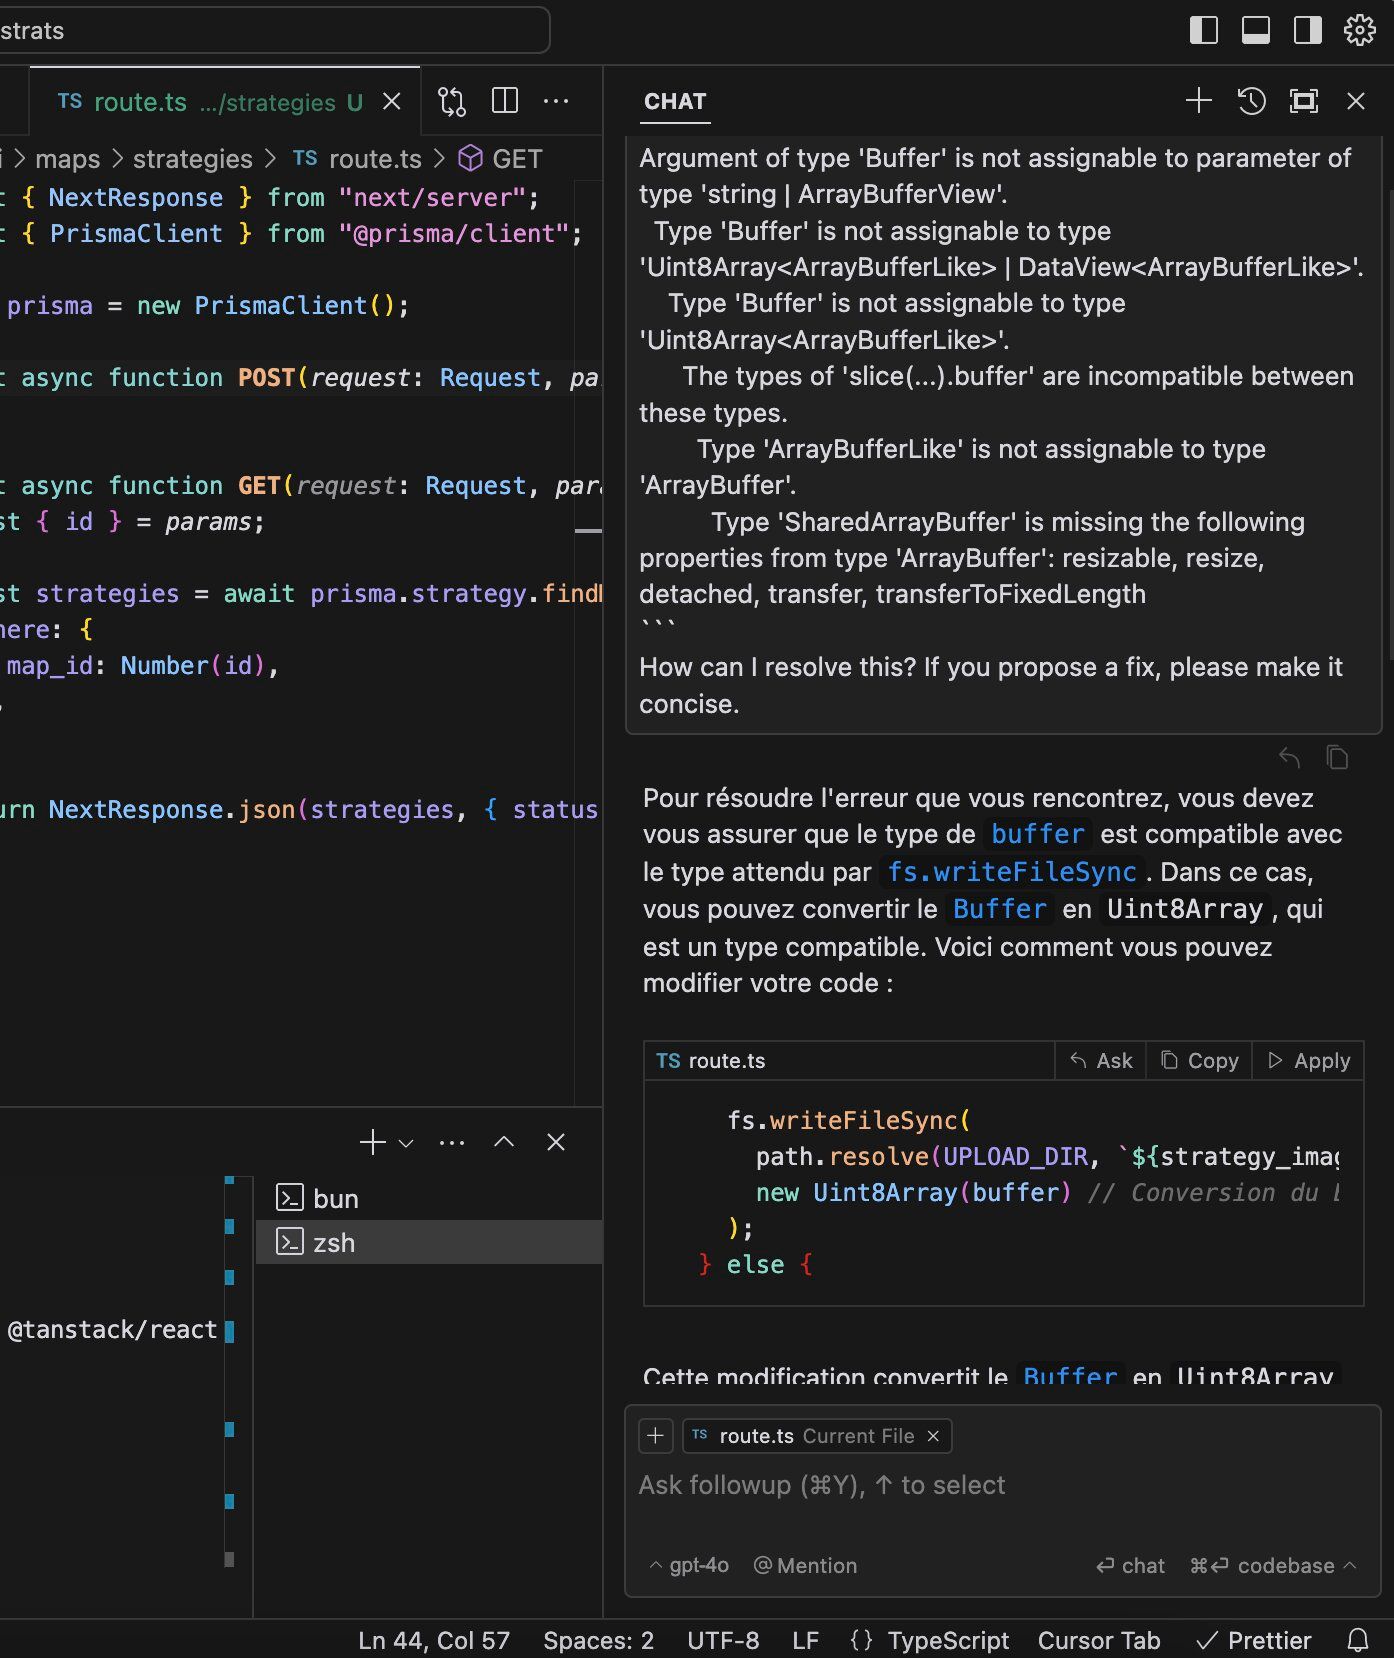Reply to the user message arrow icon
The height and width of the screenshot is (1658, 1394).
(x=1290, y=758)
